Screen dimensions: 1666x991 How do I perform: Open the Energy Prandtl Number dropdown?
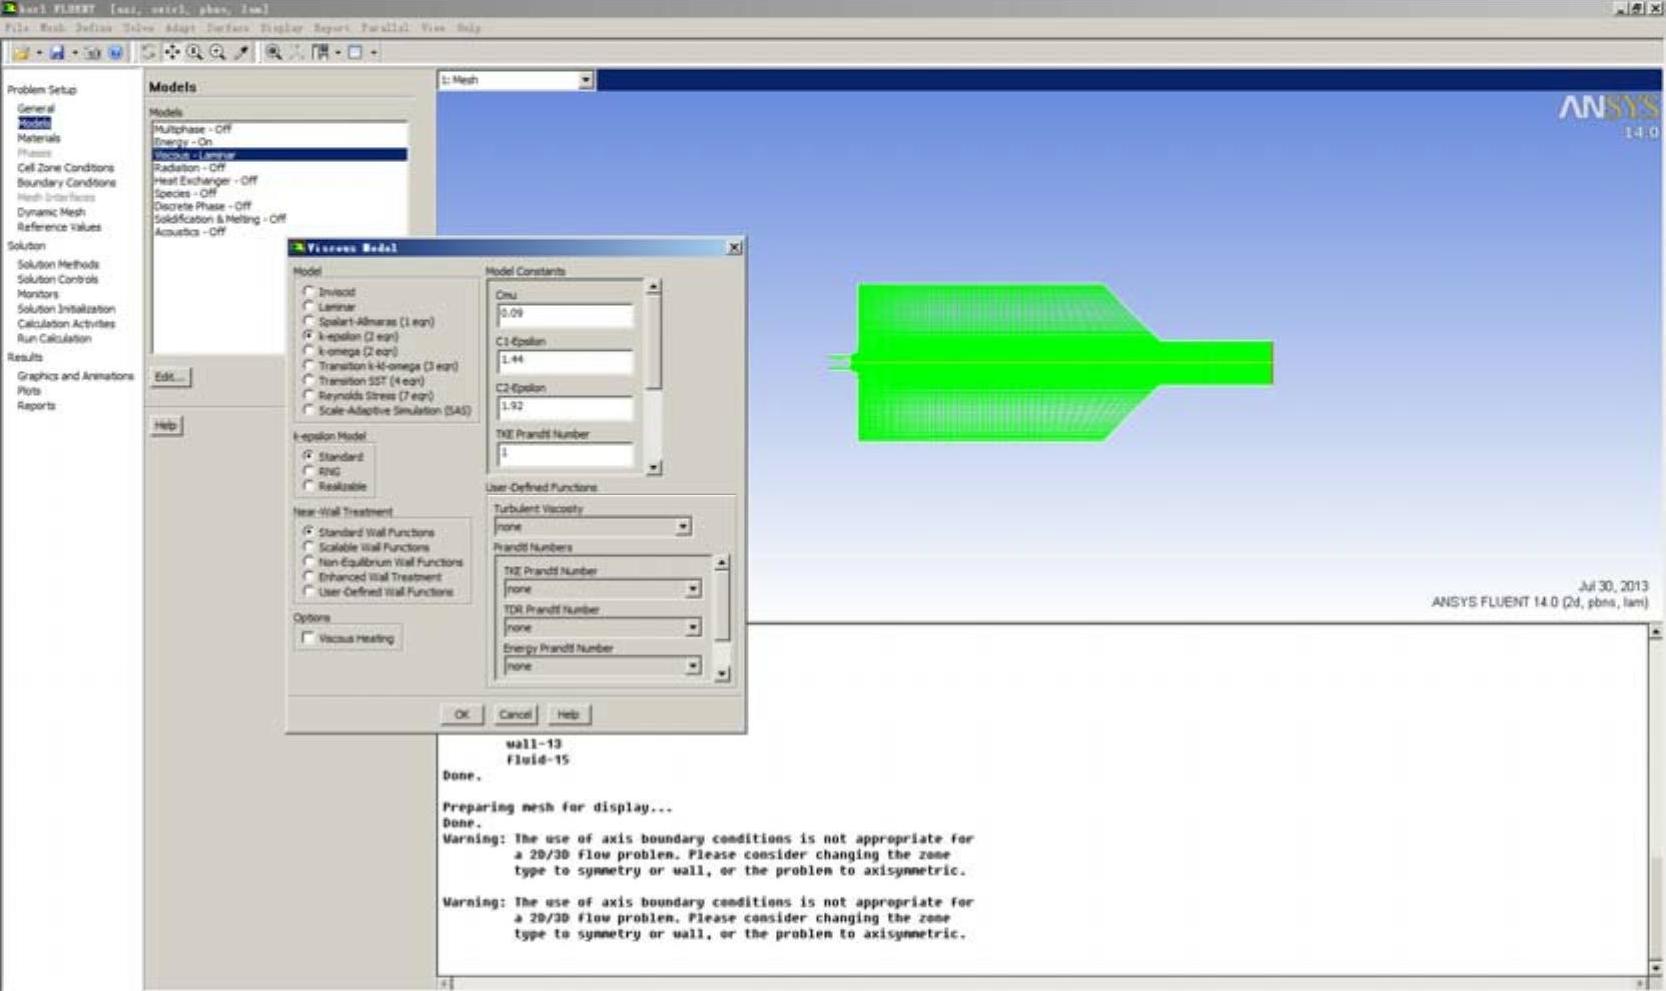pos(692,666)
